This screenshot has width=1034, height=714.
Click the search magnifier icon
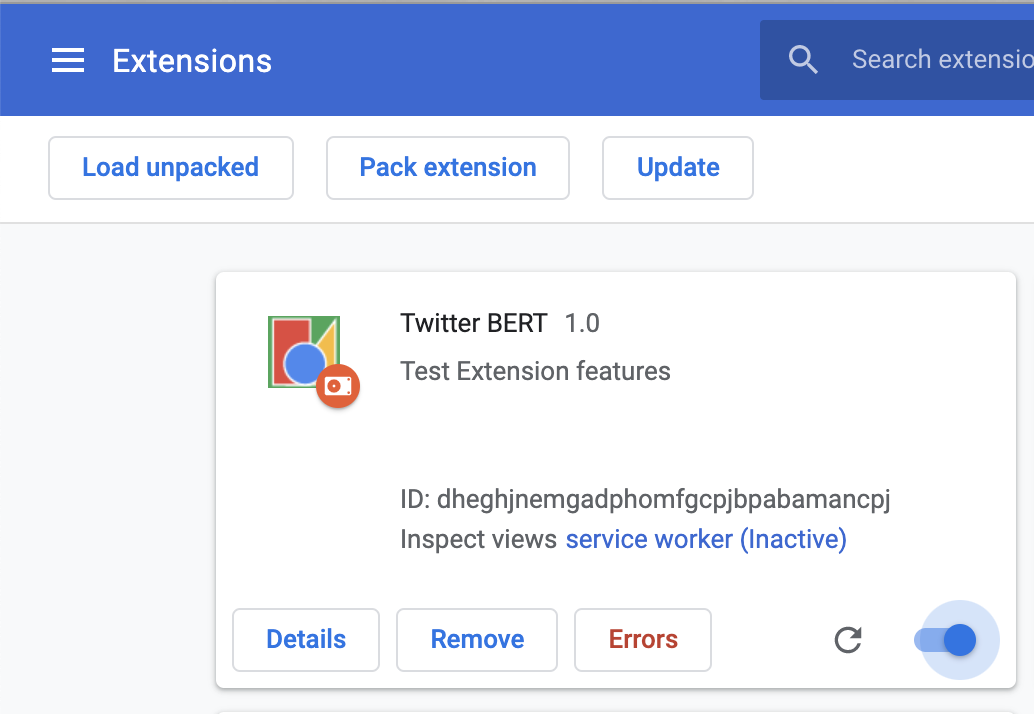803,60
